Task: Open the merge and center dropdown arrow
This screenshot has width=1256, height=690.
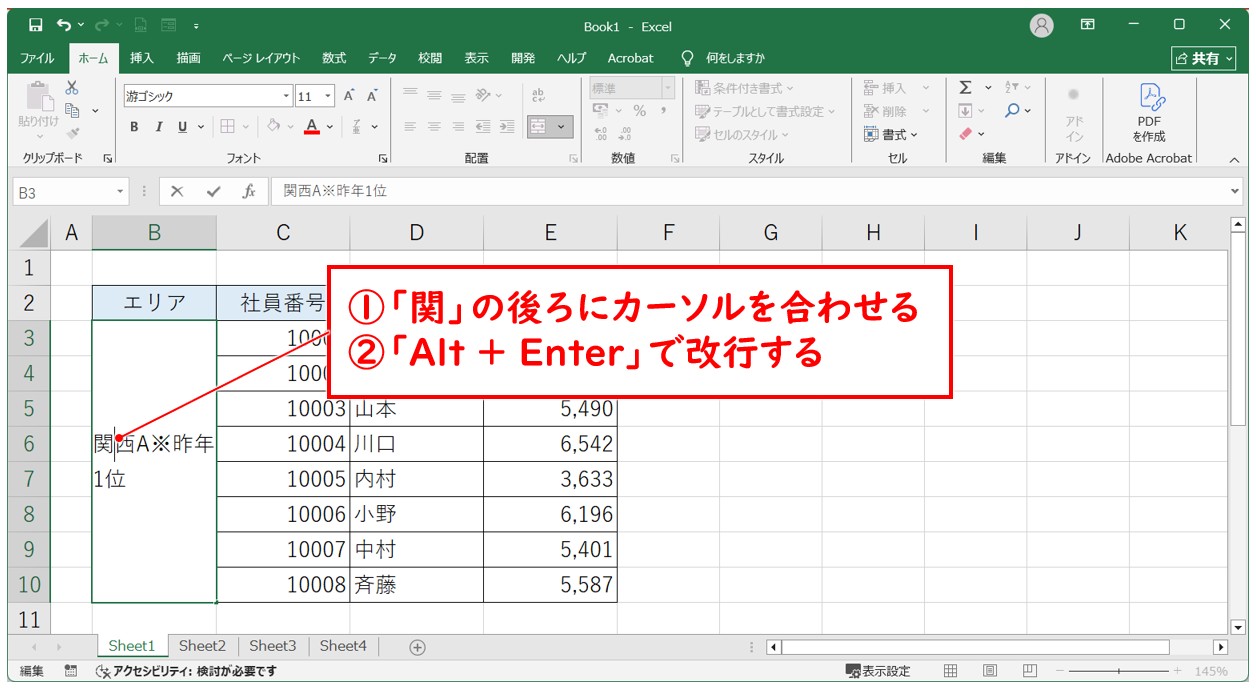Action: coord(562,127)
